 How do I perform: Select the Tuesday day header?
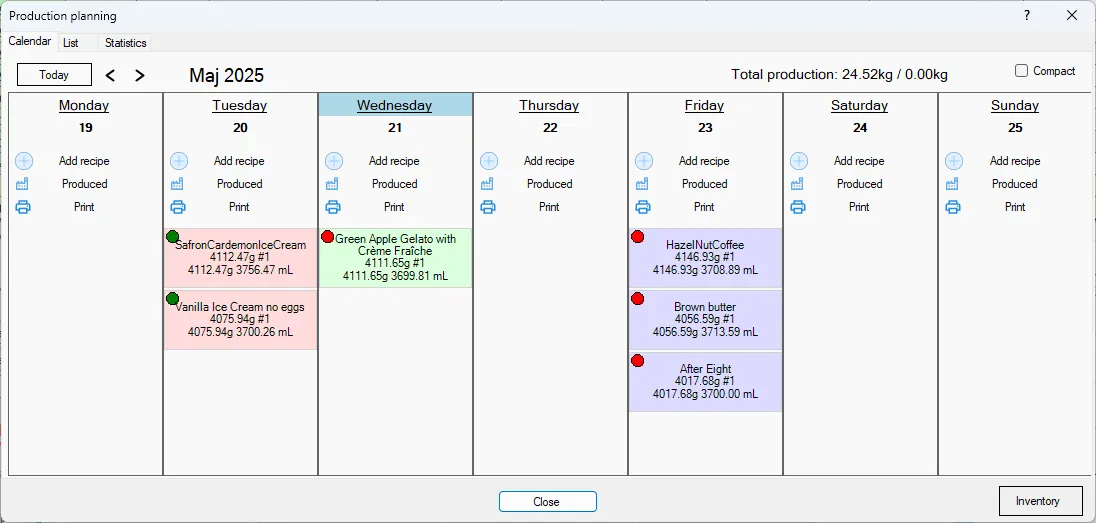click(240, 106)
